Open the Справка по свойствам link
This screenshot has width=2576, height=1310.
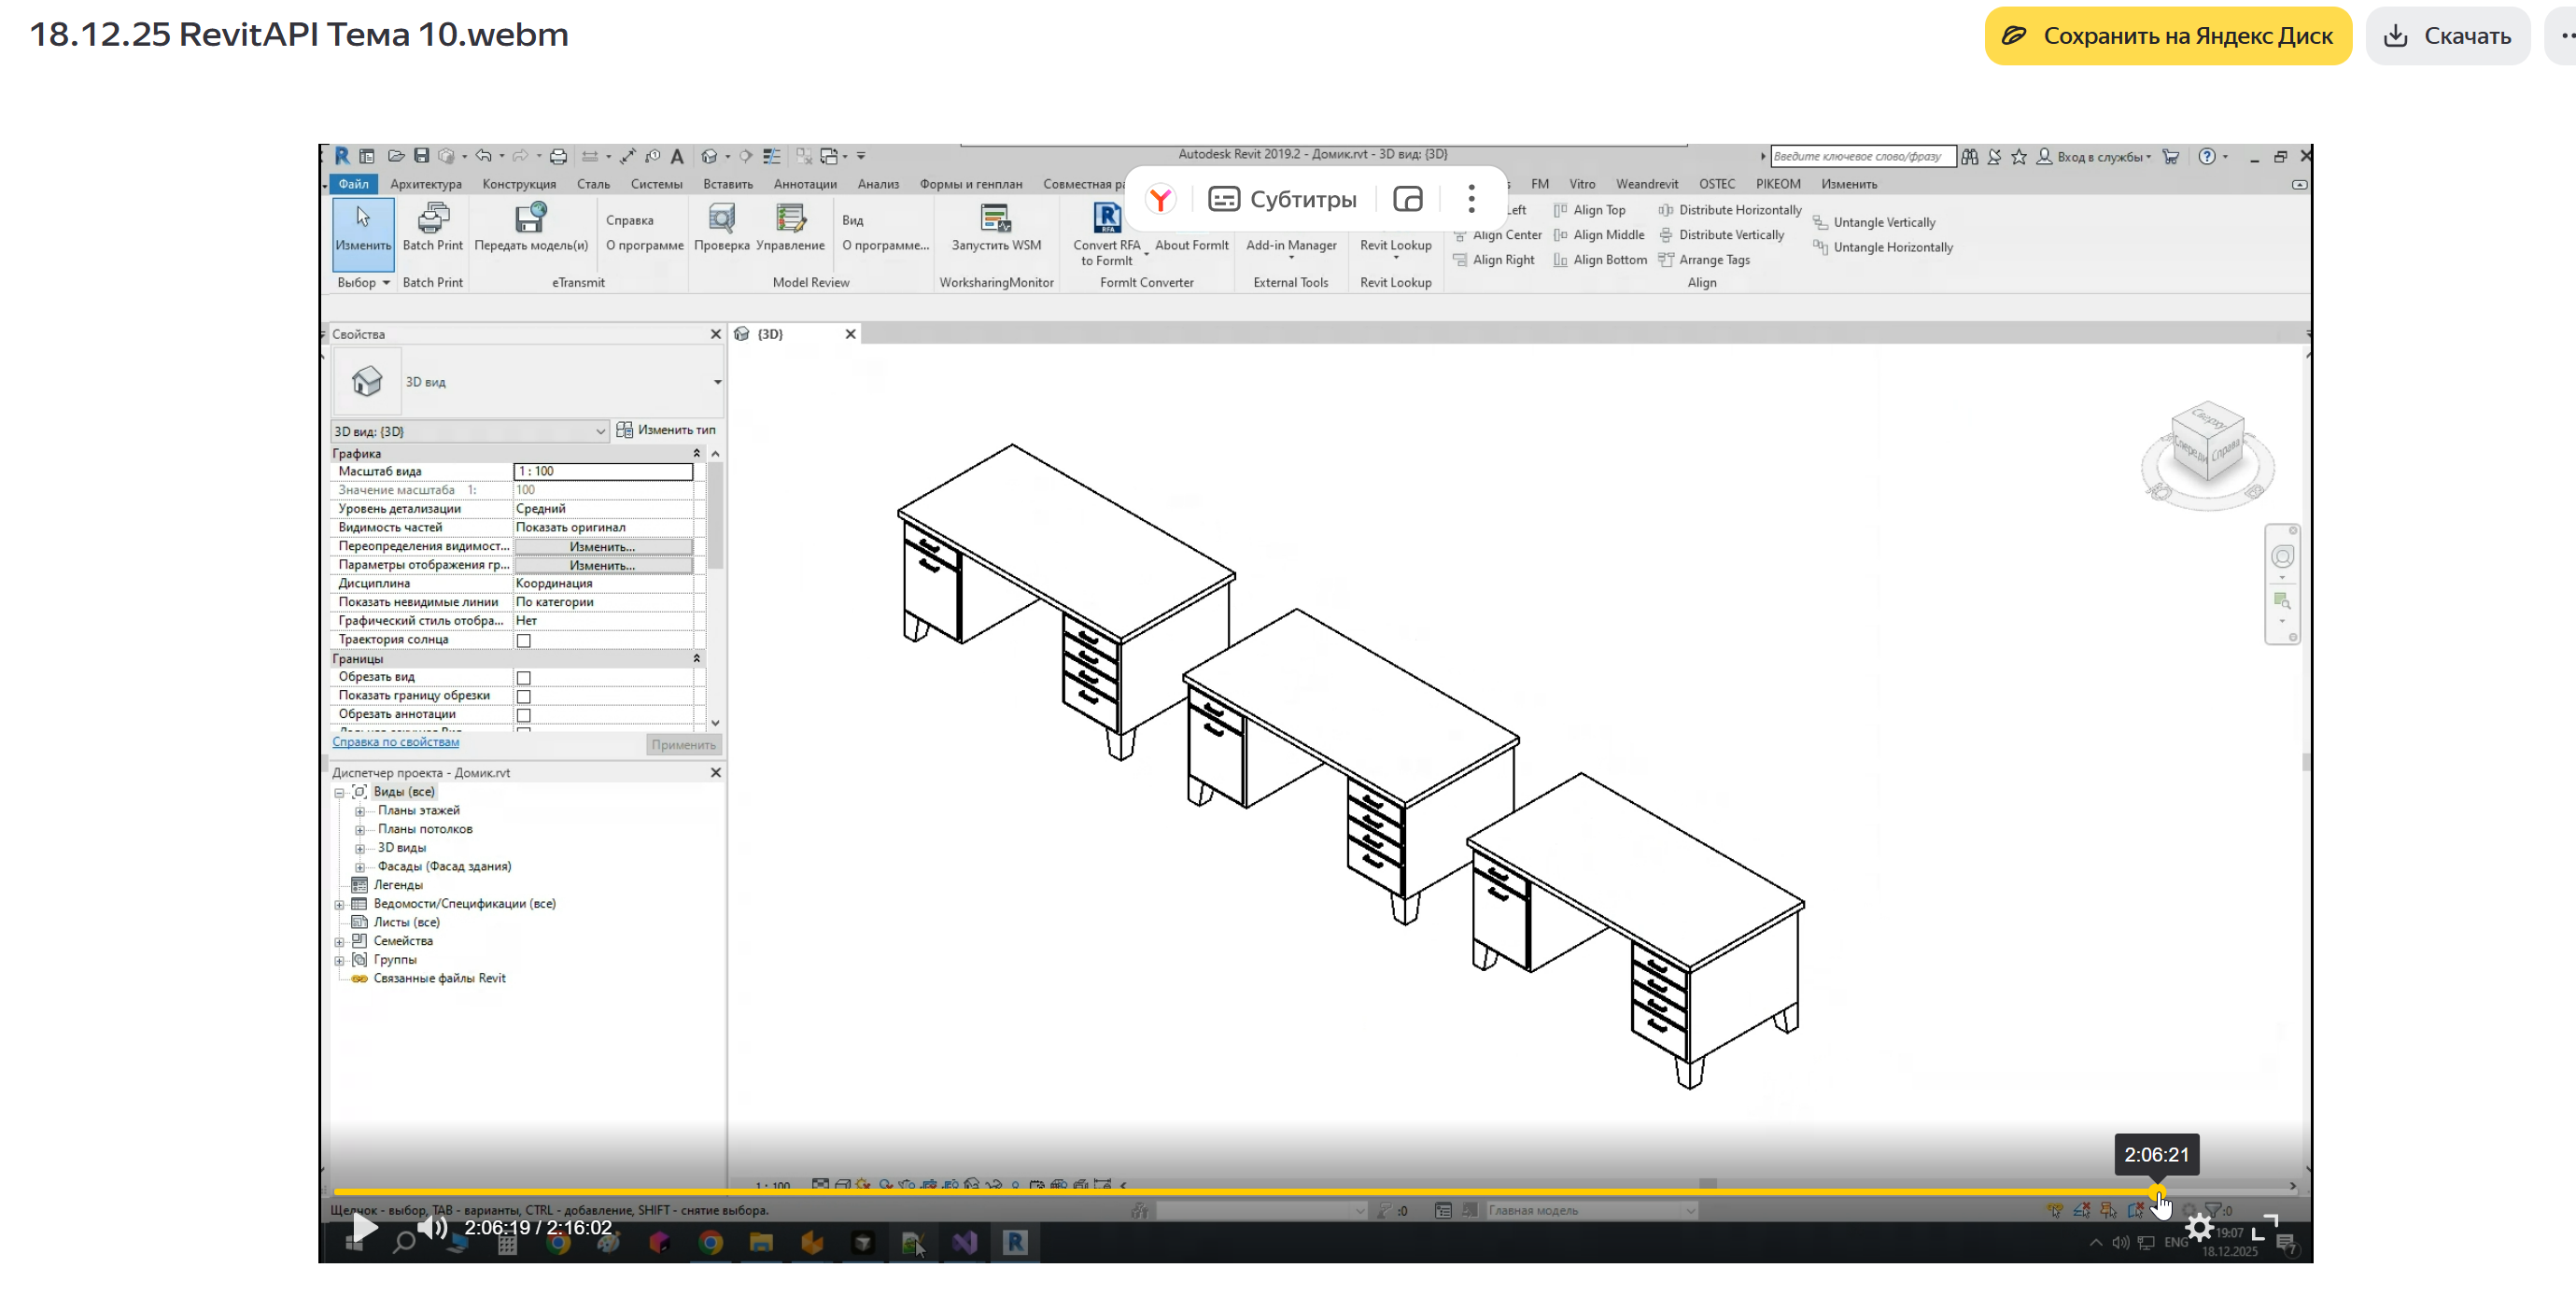coord(395,742)
